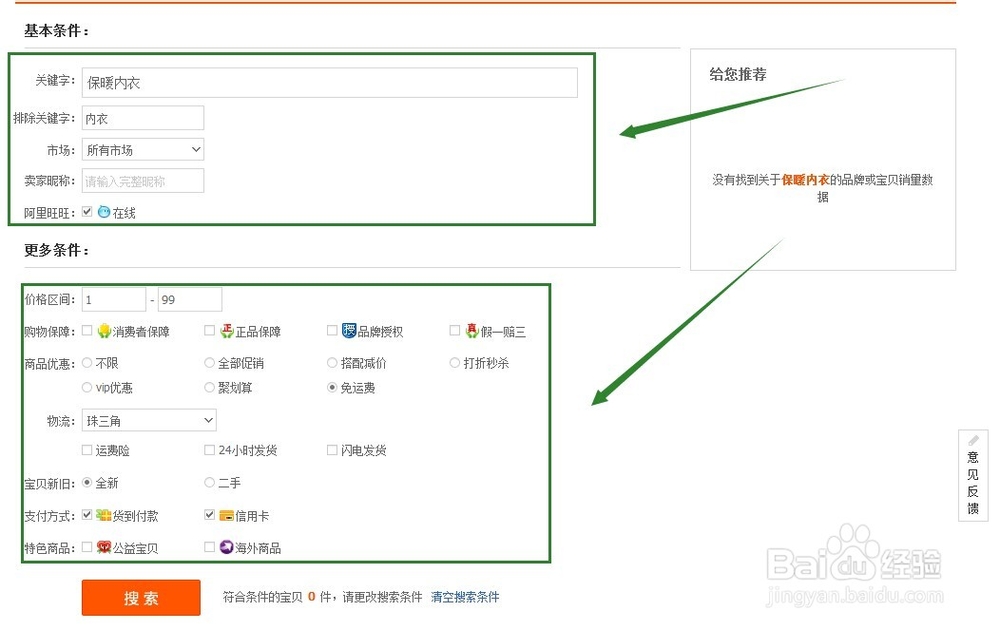Click the 品牌授权 blue badge icon

pyautogui.click(x=347, y=330)
